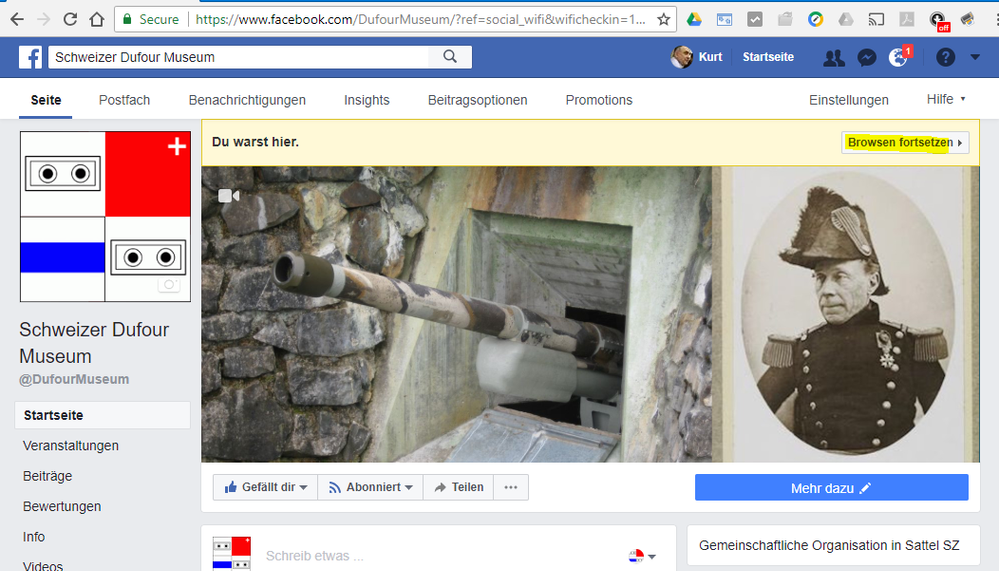Open Veranstaltungen in sidebar
The image size is (999, 571).
pyautogui.click(x=71, y=445)
